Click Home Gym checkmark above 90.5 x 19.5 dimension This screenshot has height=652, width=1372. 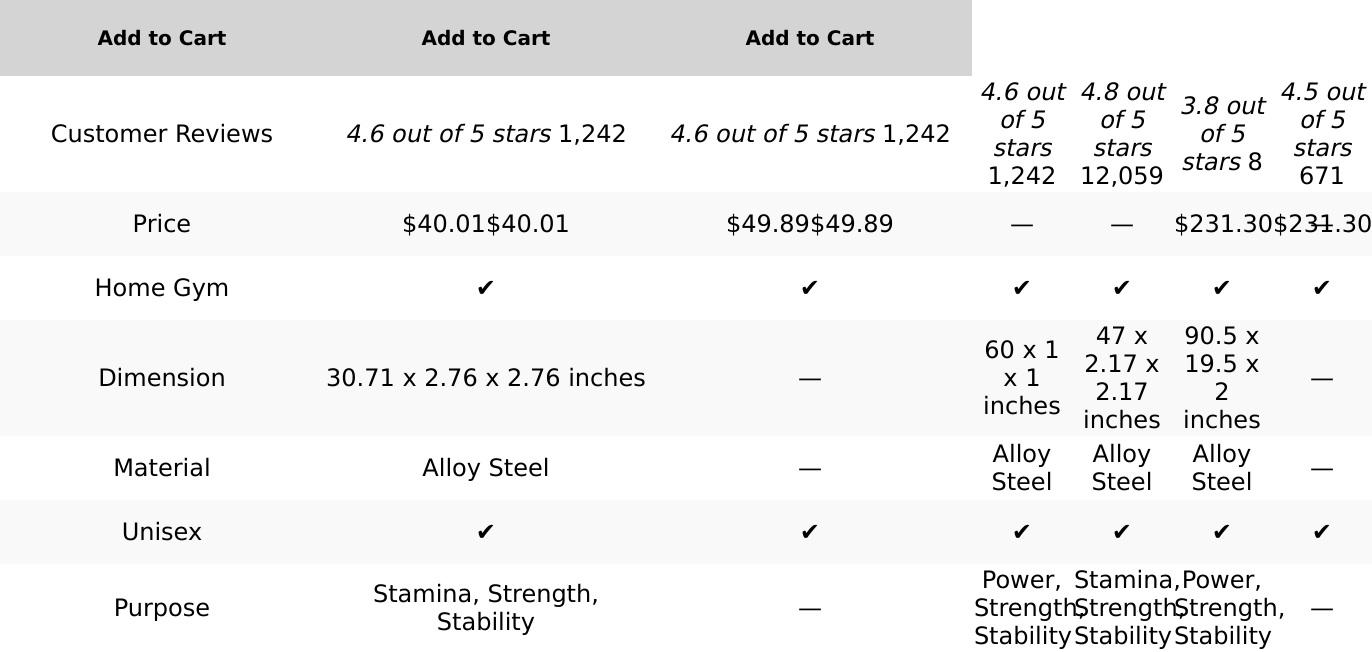click(1221, 288)
